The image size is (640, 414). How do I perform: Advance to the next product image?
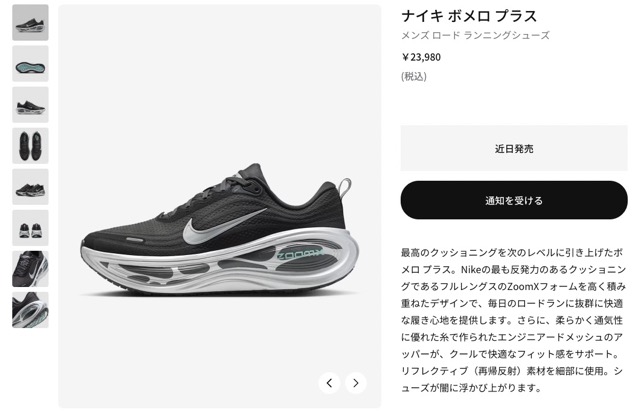coord(356,383)
